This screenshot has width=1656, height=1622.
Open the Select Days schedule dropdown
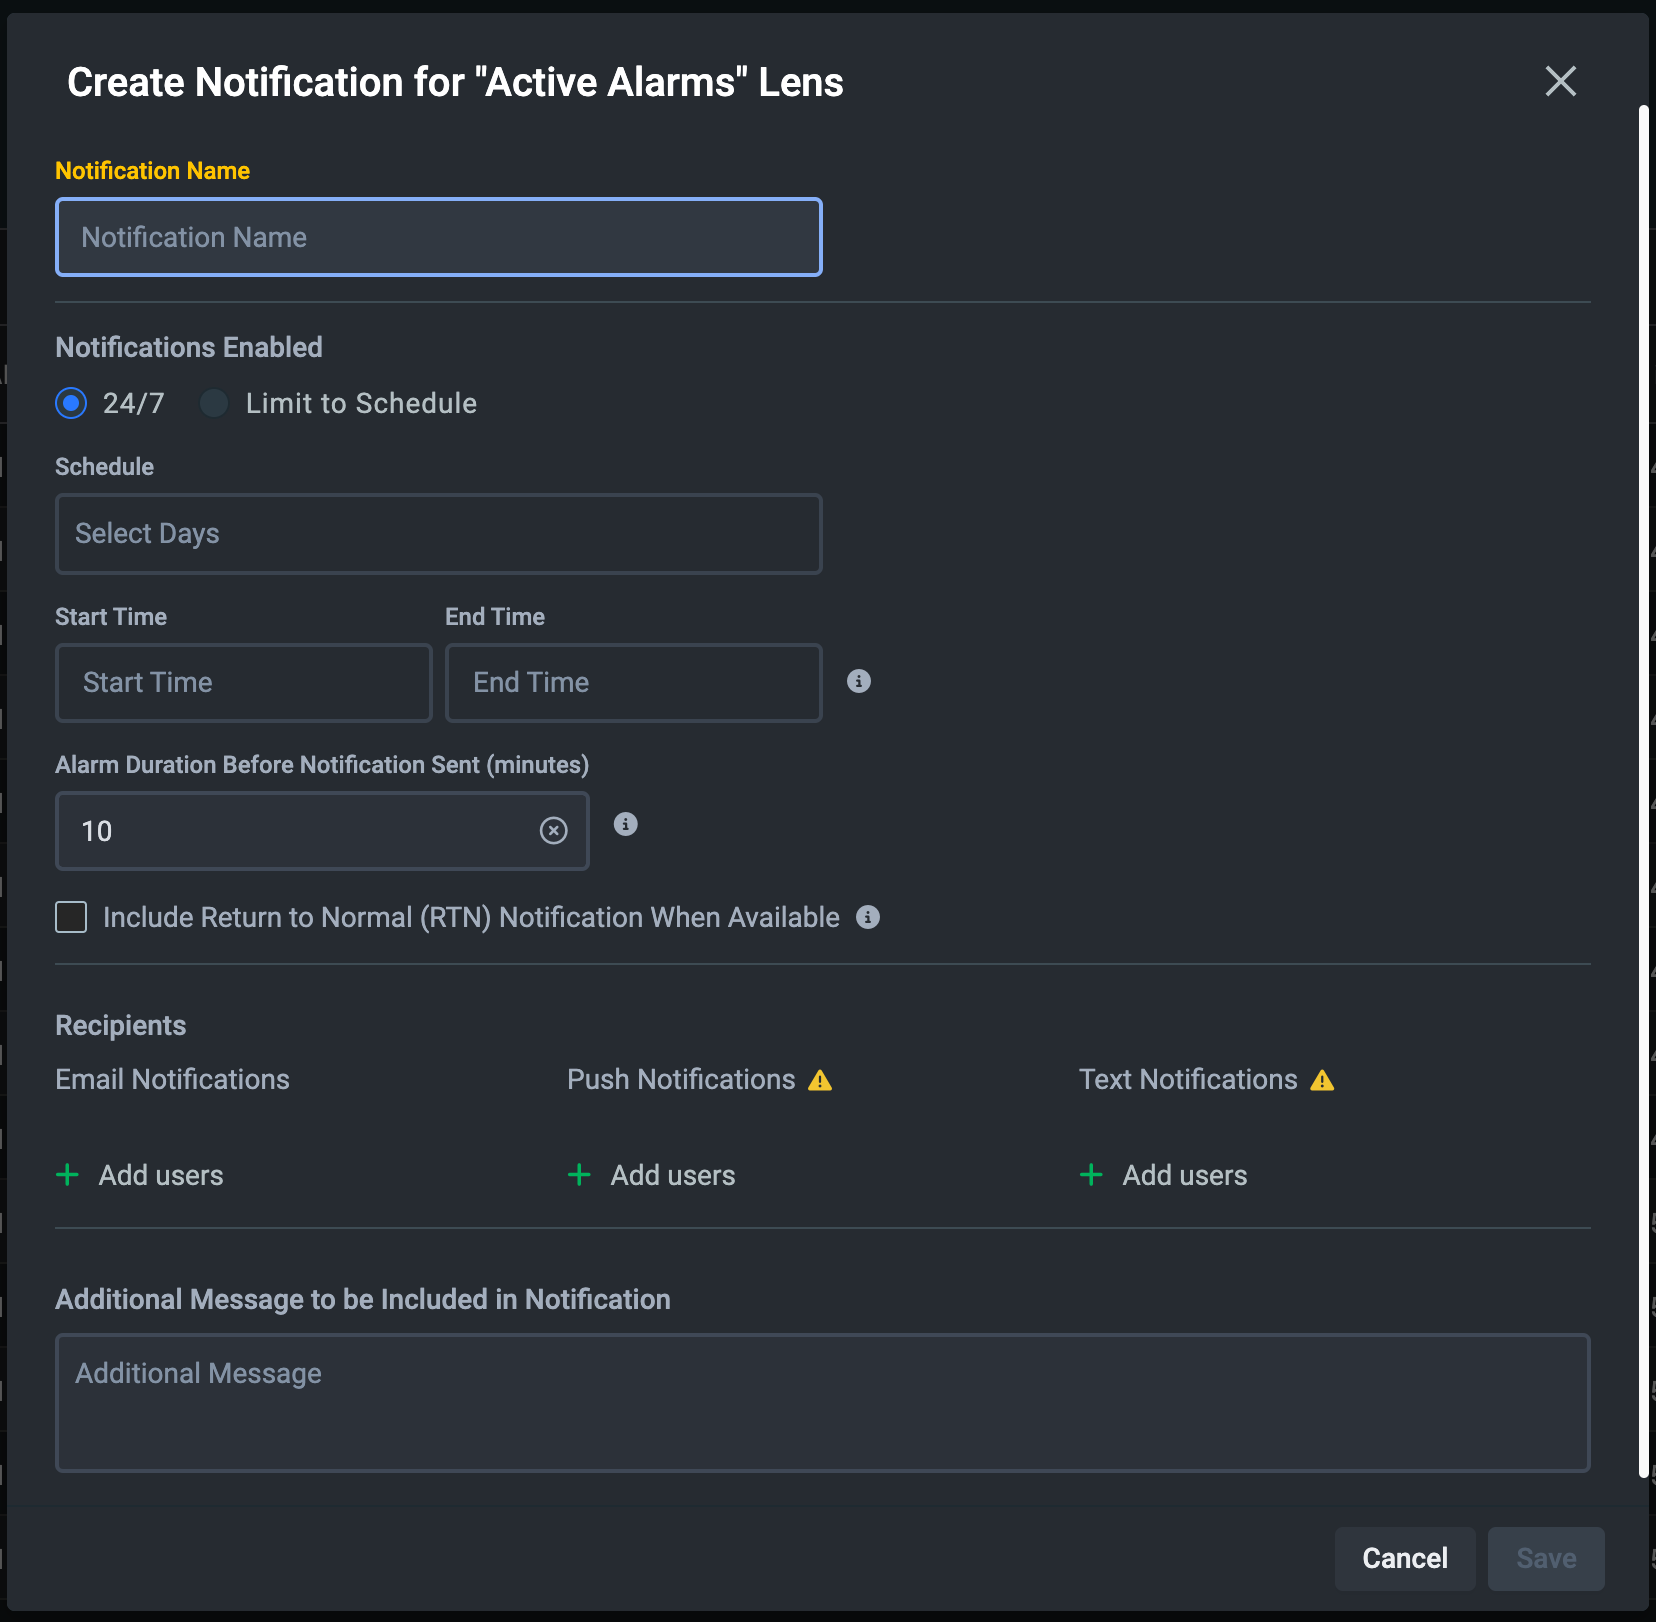click(438, 534)
